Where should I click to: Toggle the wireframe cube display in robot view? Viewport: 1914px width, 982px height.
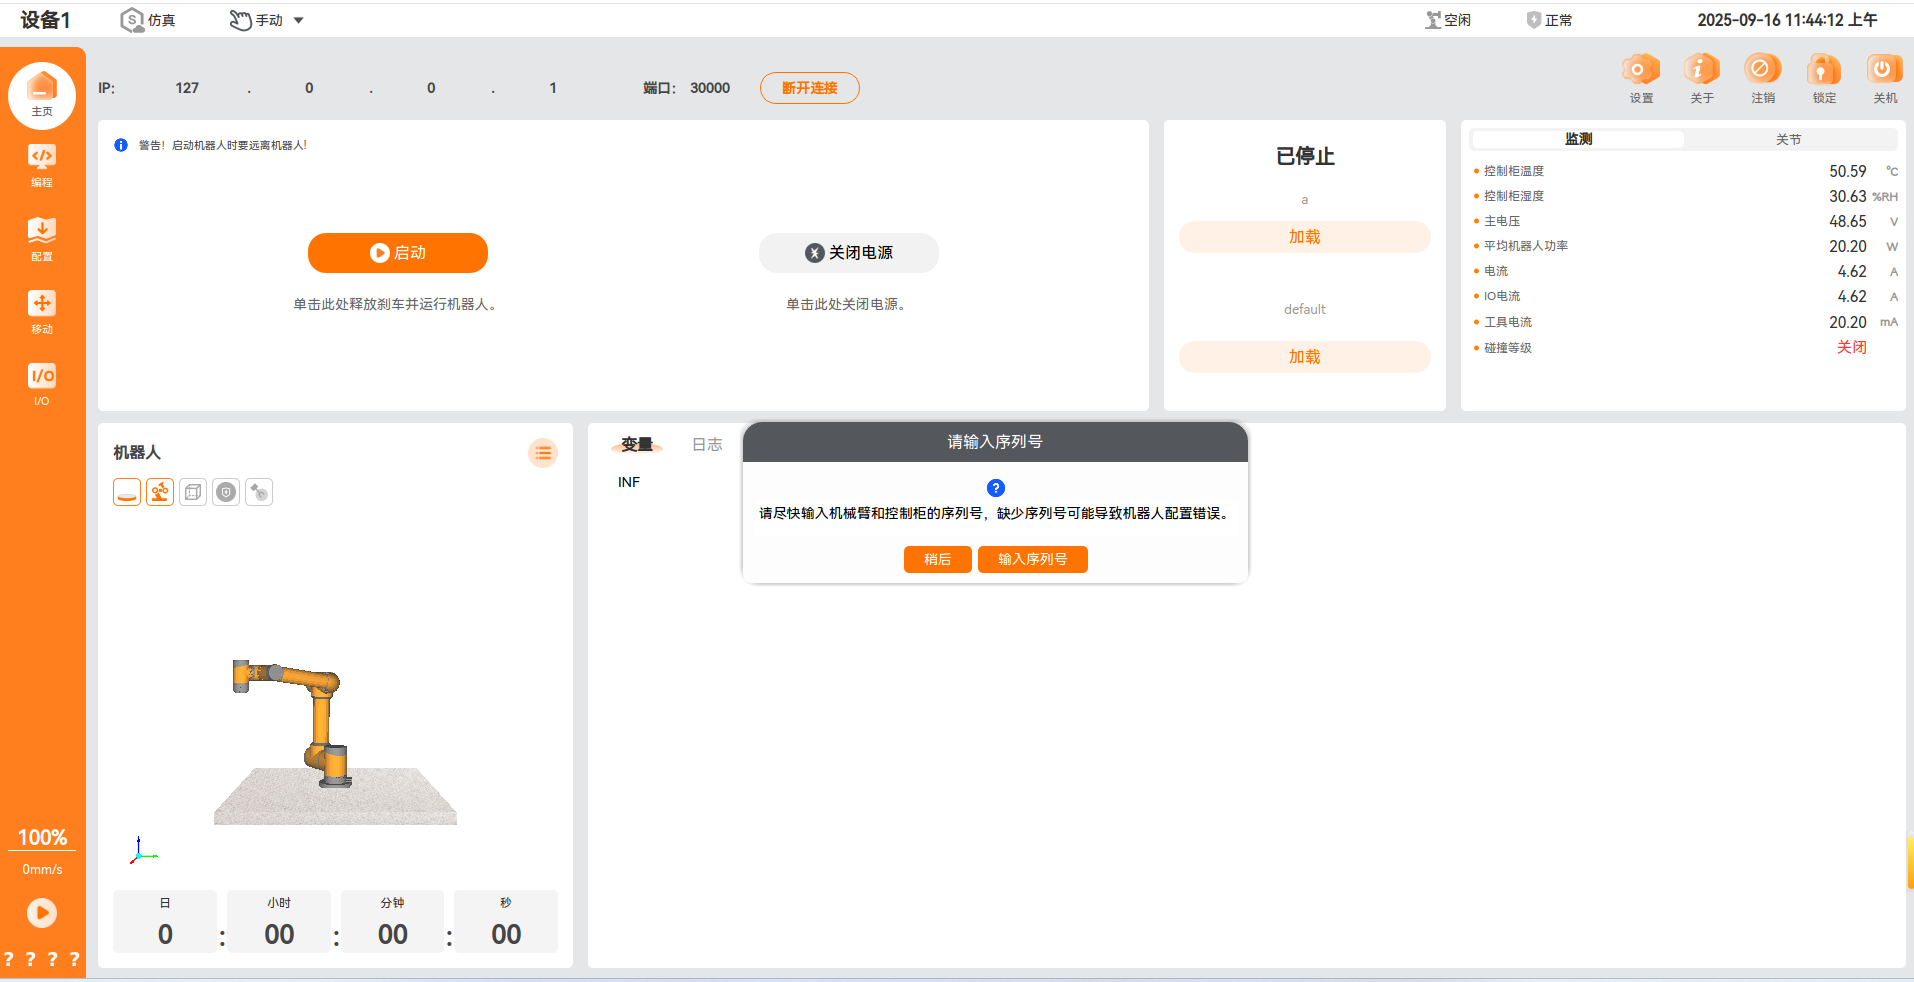pos(193,492)
